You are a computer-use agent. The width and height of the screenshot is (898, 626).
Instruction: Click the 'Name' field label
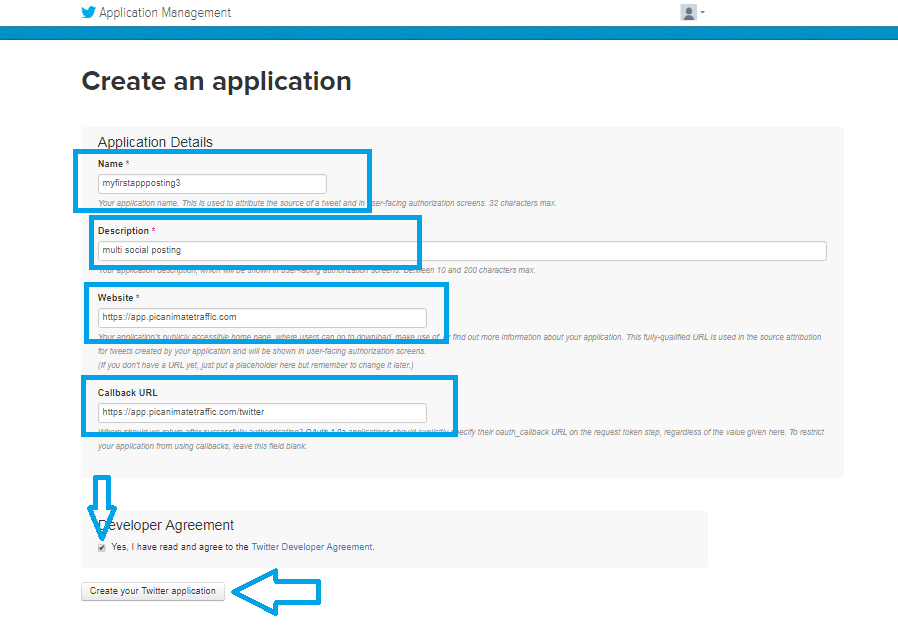click(111, 164)
